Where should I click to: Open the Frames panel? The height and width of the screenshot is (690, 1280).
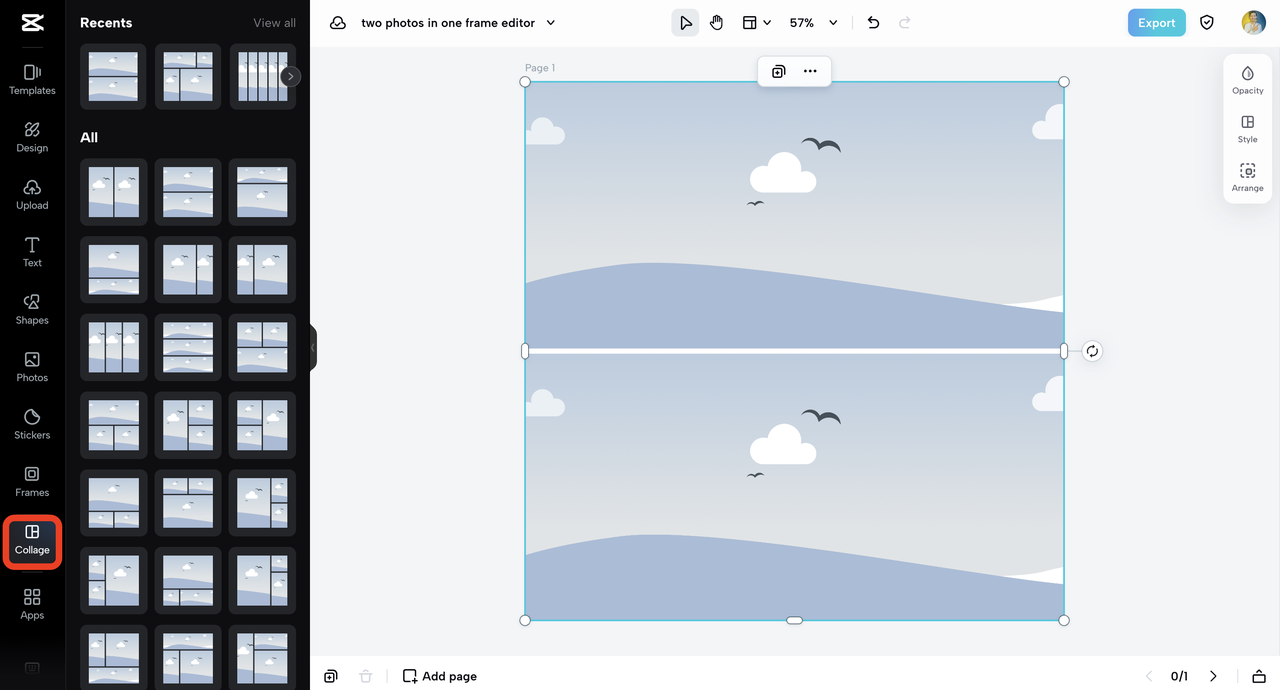click(x=32, y=481)
